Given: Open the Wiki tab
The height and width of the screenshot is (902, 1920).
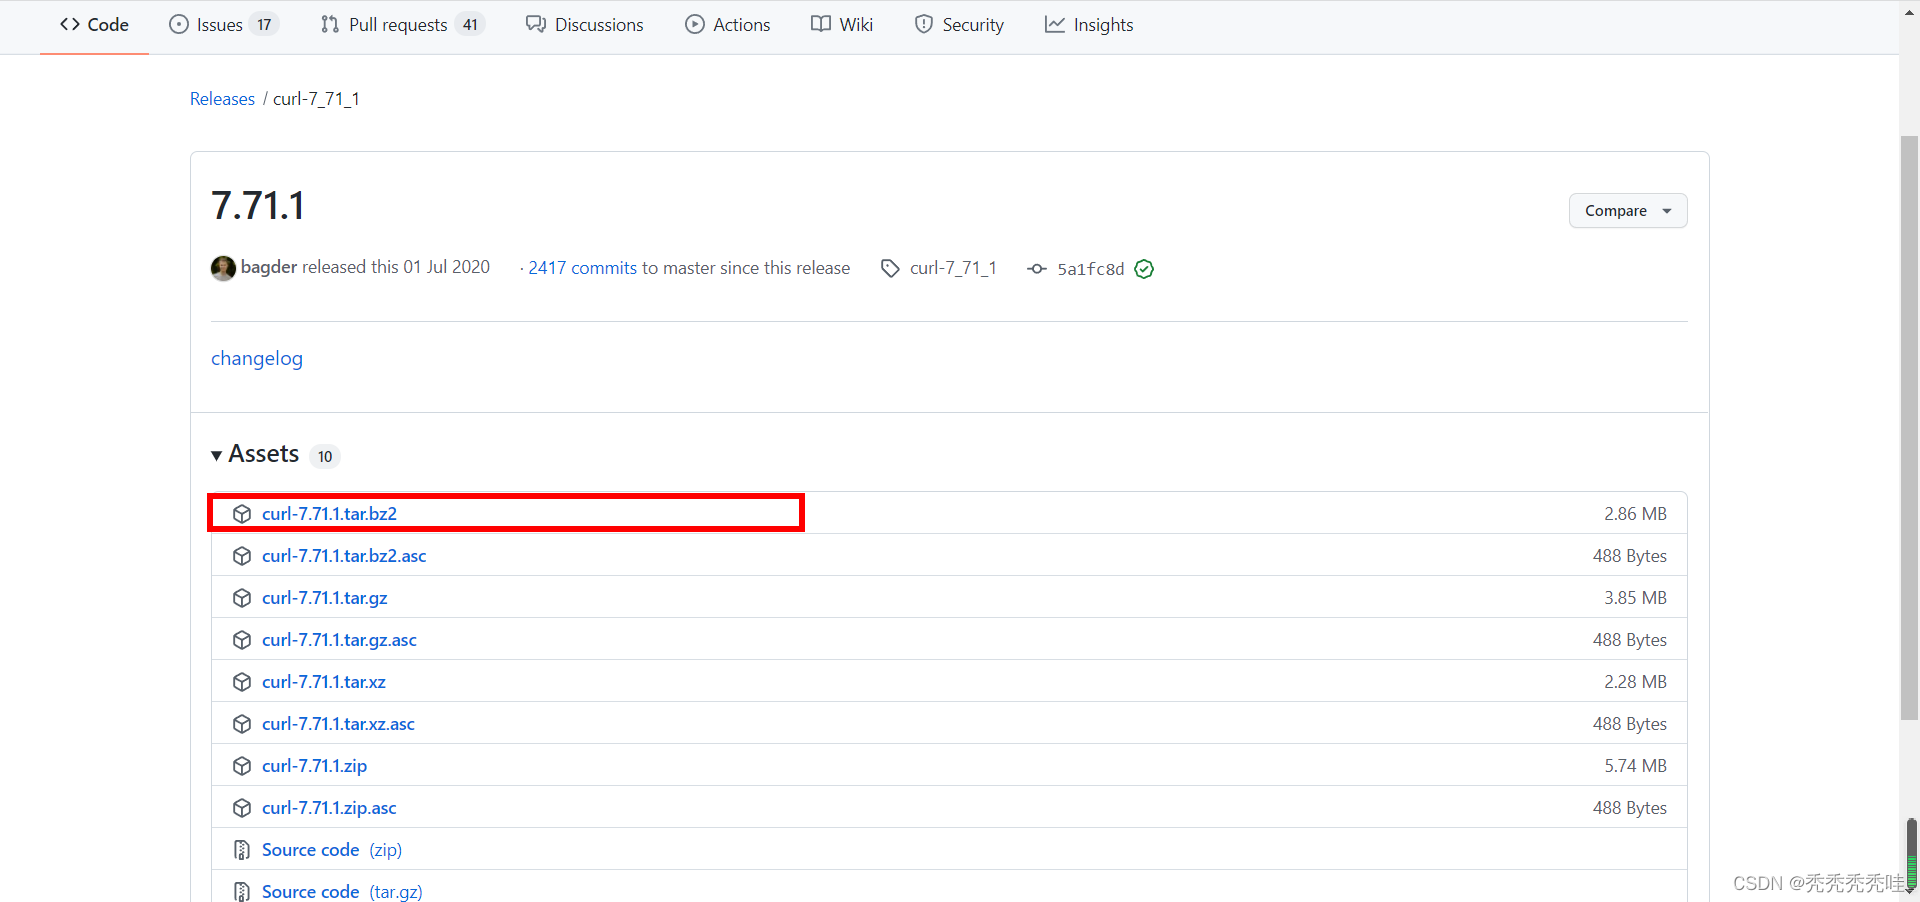Looking at the screenshot, I should coord(842,25).
